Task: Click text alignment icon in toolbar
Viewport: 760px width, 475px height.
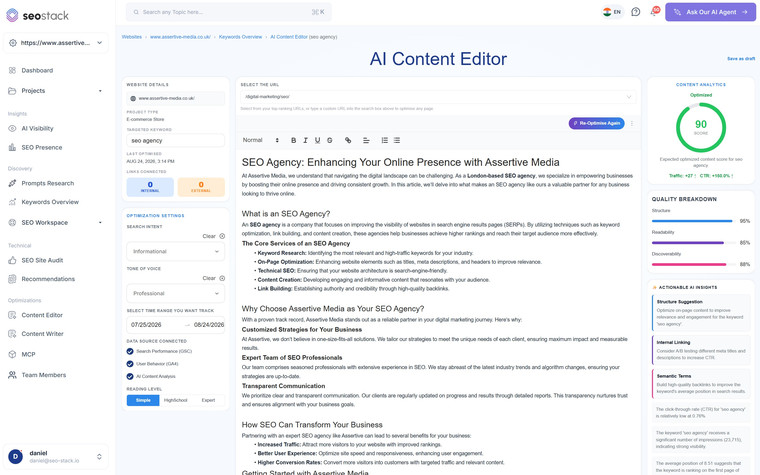Action: pyautogui.click(x=366, y=140)
